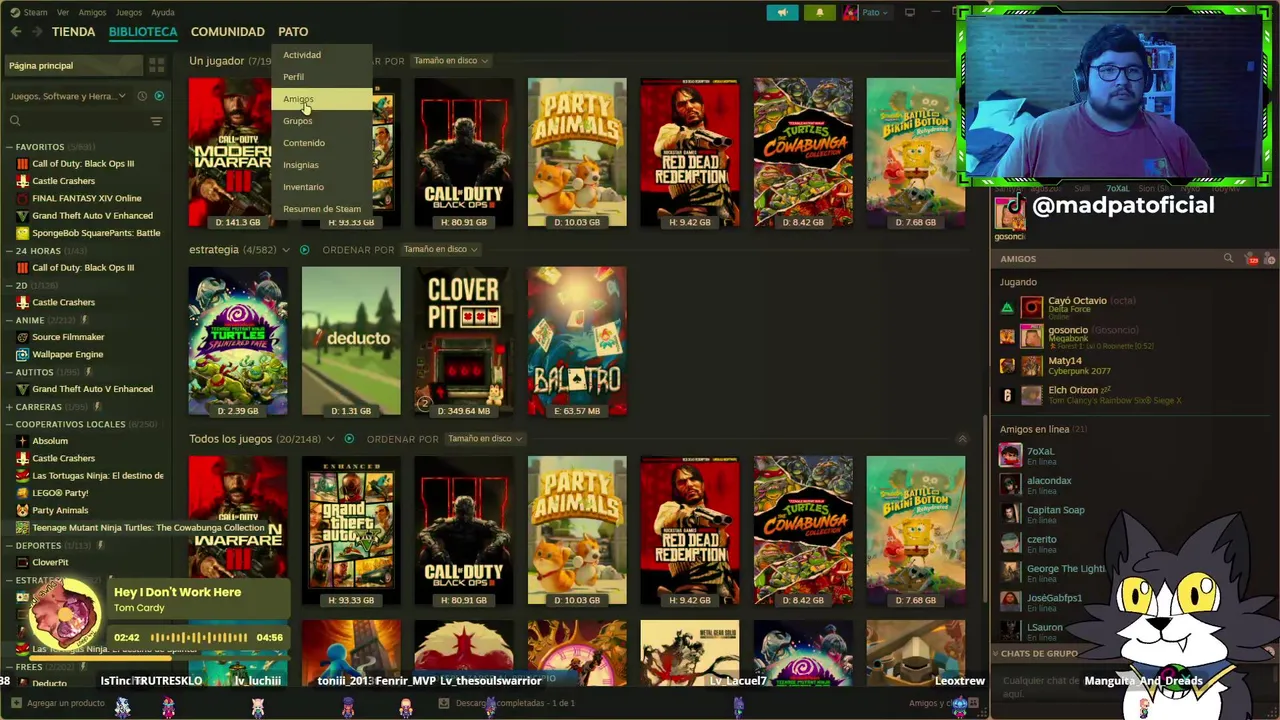This screenshot has width=1280, height=720.
Task: Go forward with the right arrow in Steam navigation
Action: click(37, 32)
